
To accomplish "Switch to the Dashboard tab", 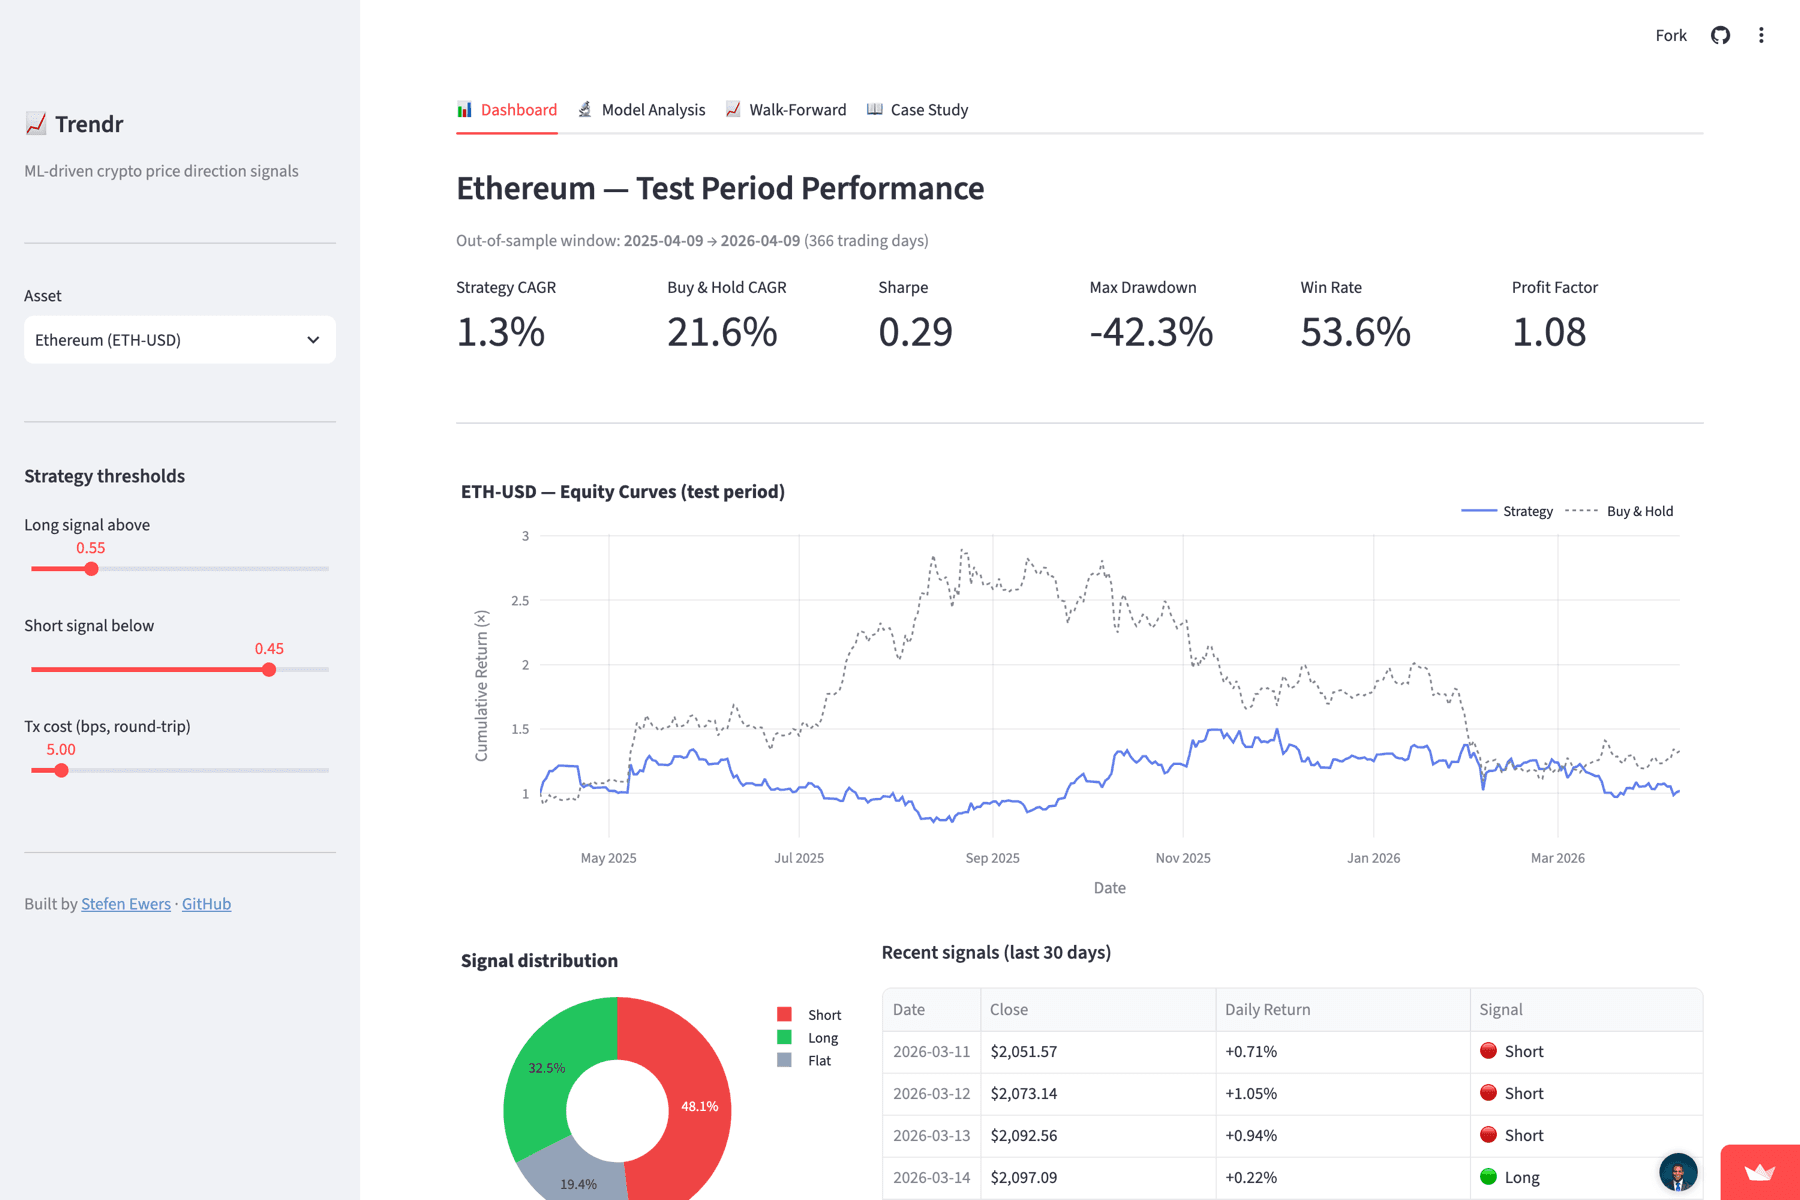I will point(507,110).
